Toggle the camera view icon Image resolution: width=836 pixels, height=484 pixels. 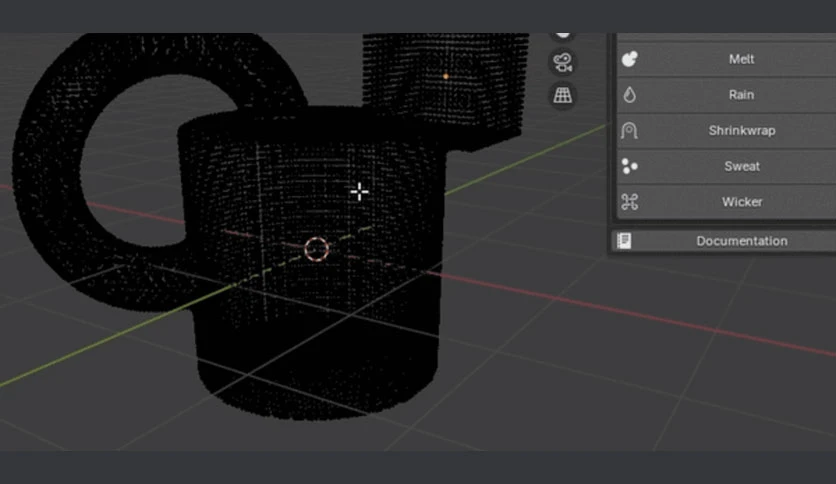point(562,62)
